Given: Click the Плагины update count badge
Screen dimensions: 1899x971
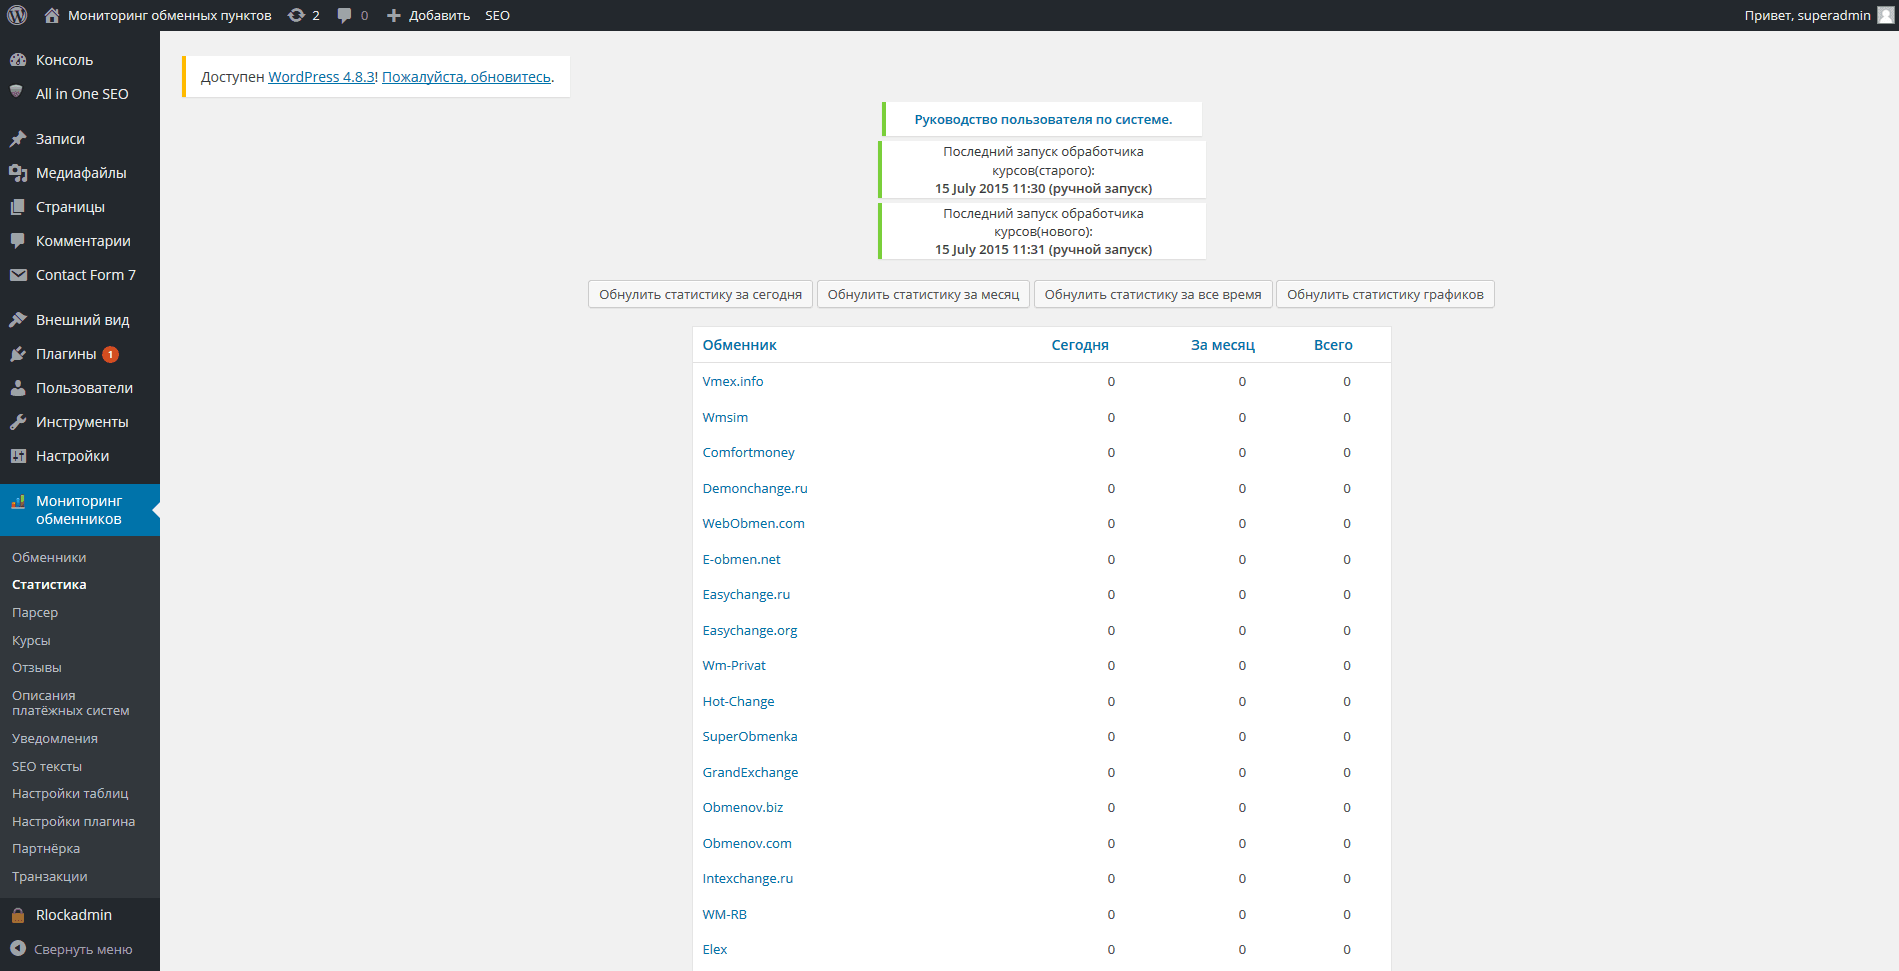Looking at the screenshot, I should tap(110, 354).
